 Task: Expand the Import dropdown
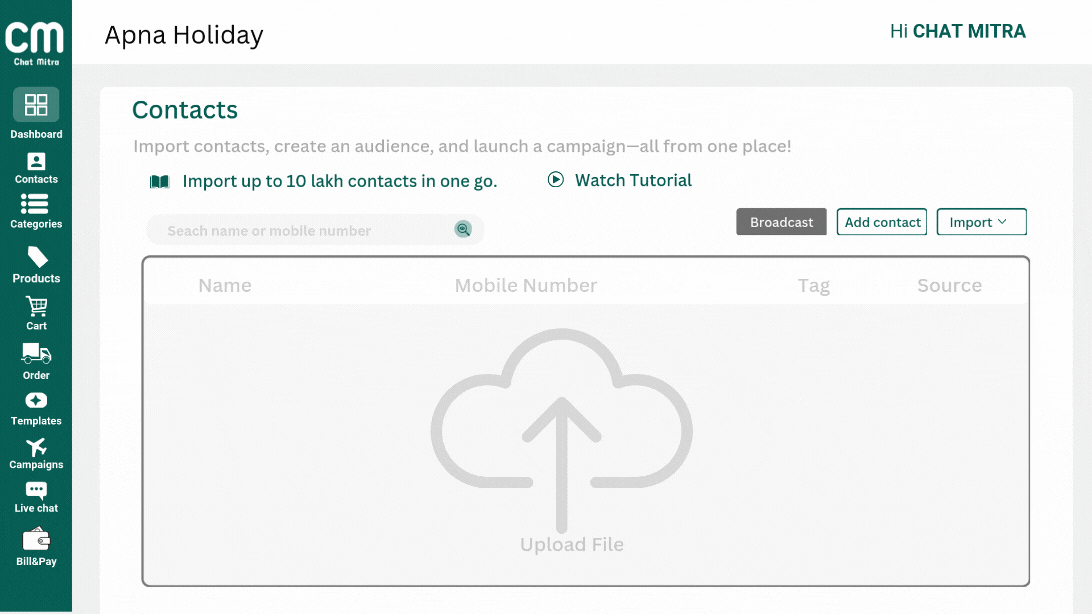981,222
